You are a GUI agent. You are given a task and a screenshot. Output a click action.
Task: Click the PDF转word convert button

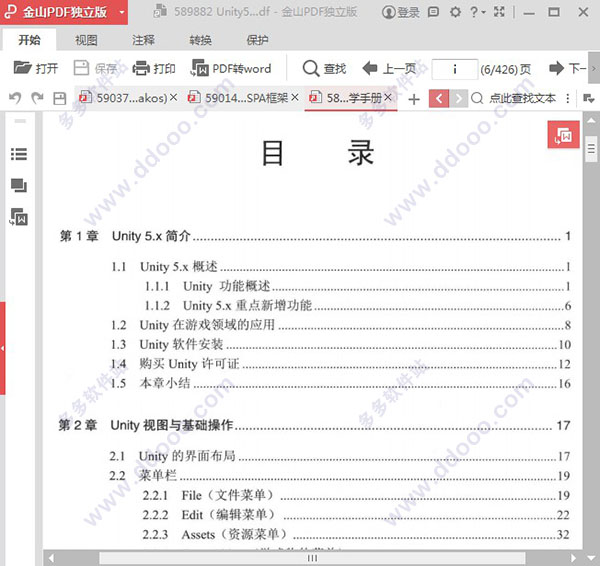tap(231, 69)
